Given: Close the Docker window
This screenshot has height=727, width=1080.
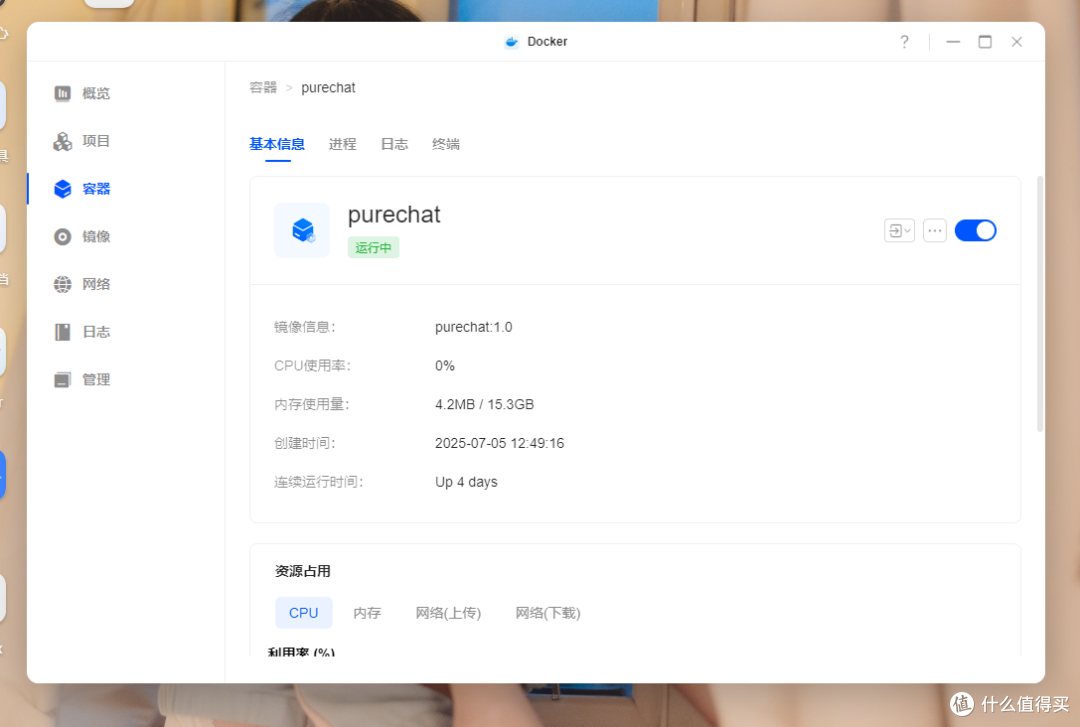Looking at the screenshot, I should point(1017,42).
